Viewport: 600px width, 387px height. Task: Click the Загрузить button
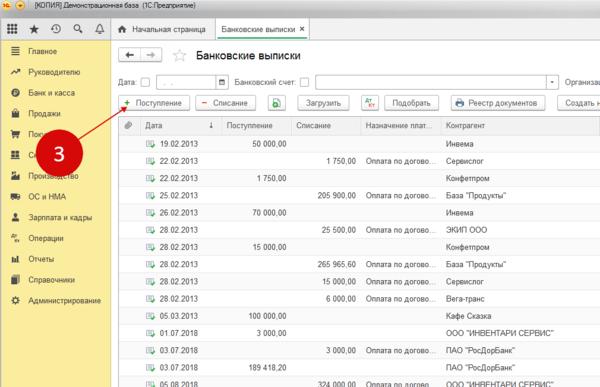(323, 103)
